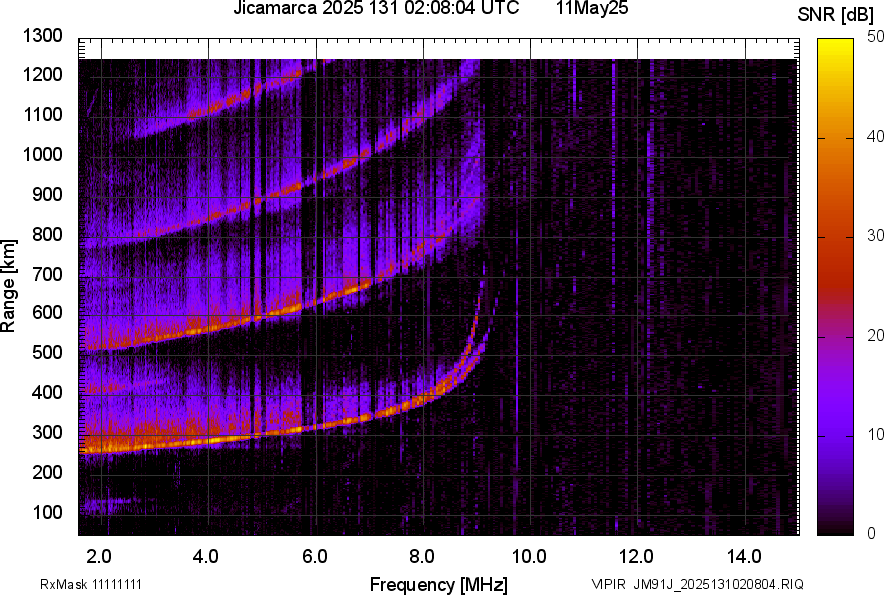
Task: Click the colorbar tick label '10'
Action: (875, 435)
